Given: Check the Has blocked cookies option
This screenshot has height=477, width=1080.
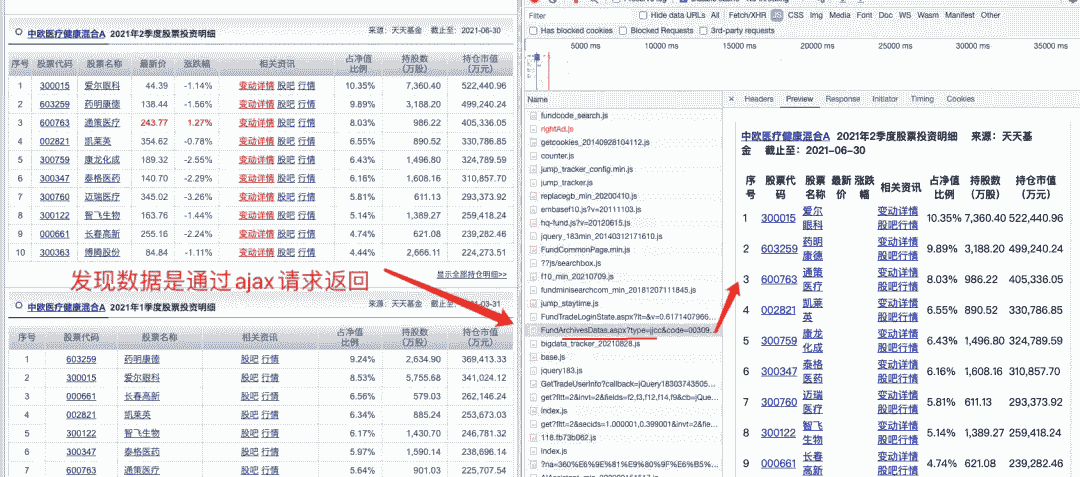Looking at the screenshot, I should (533, 31).
